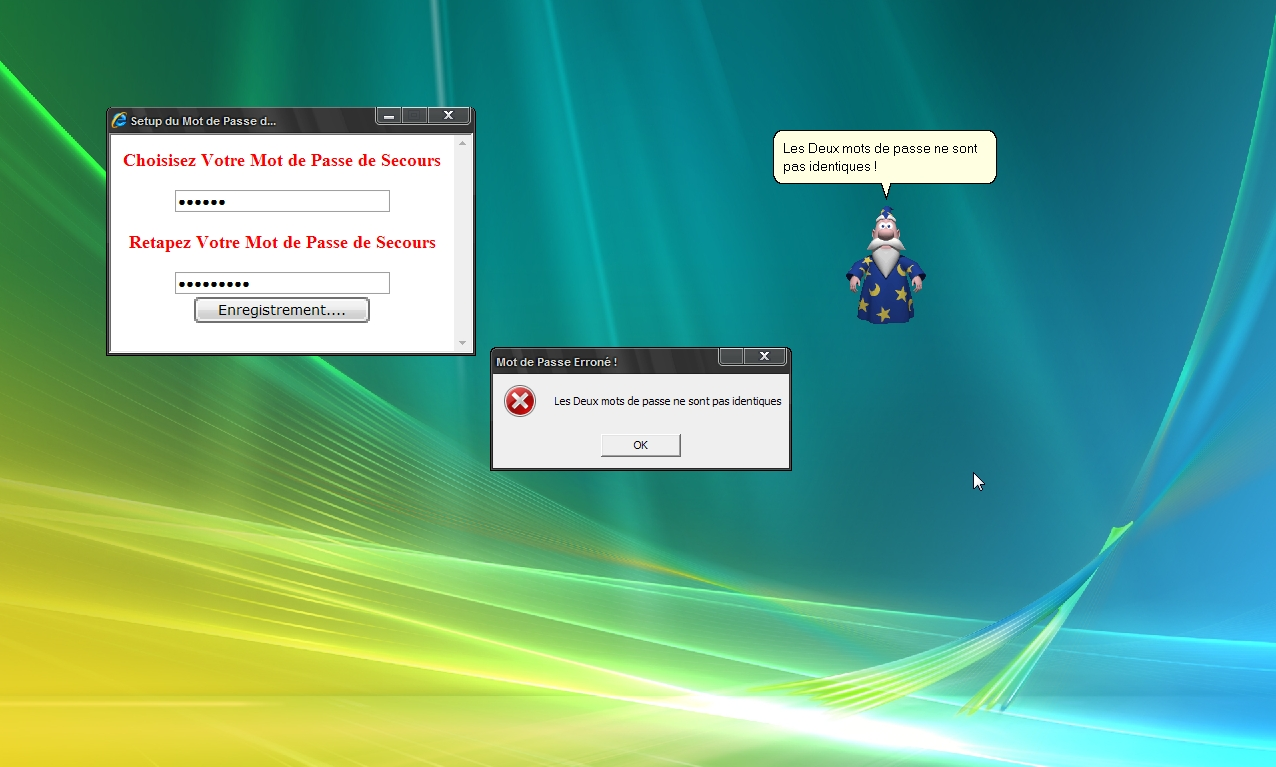Click the greyed-out maximize button of Setup window
Viewport: 1276px width, 767px height.
[415, 116]
